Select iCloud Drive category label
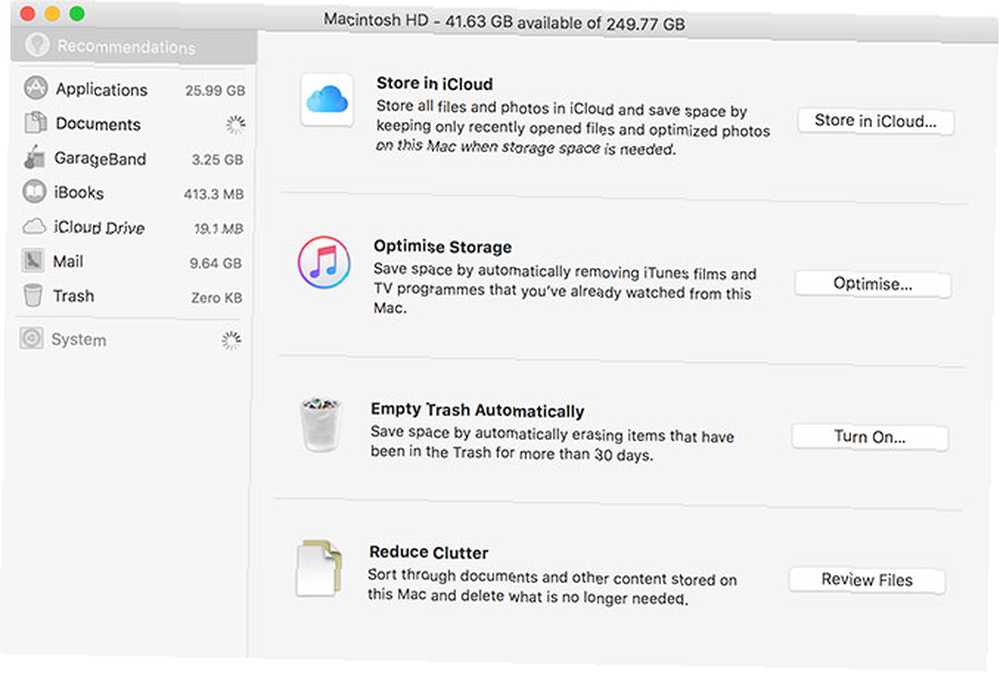 [x=99, y=228]
